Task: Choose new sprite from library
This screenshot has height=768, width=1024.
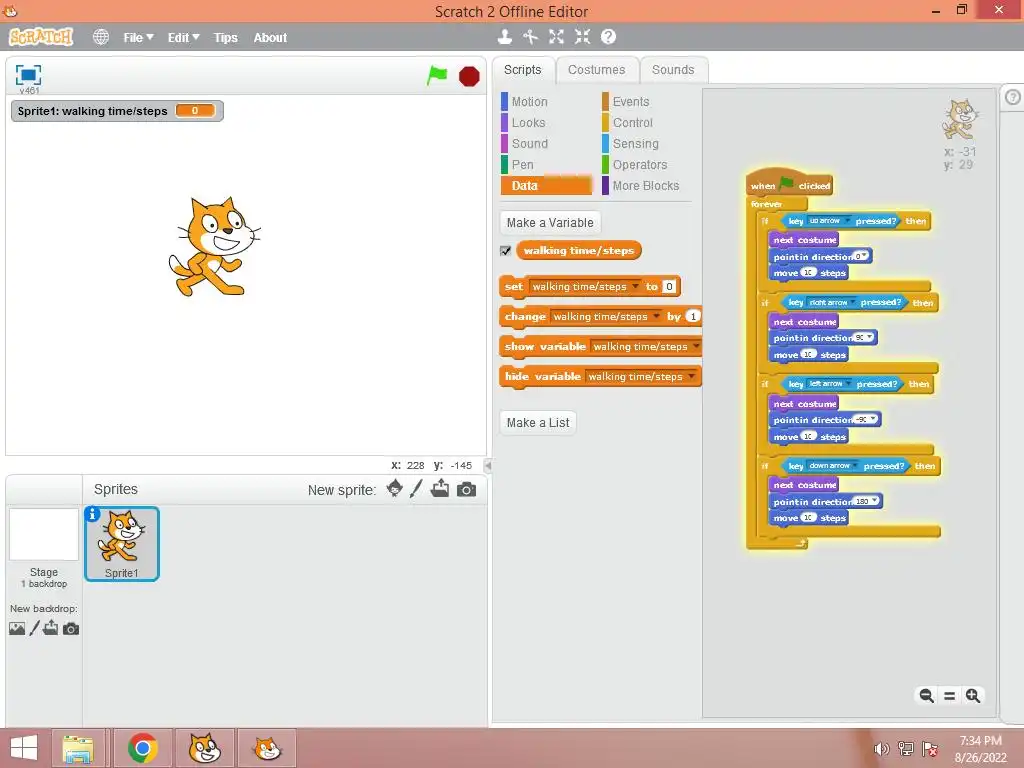Action: [x=394, y=488]
